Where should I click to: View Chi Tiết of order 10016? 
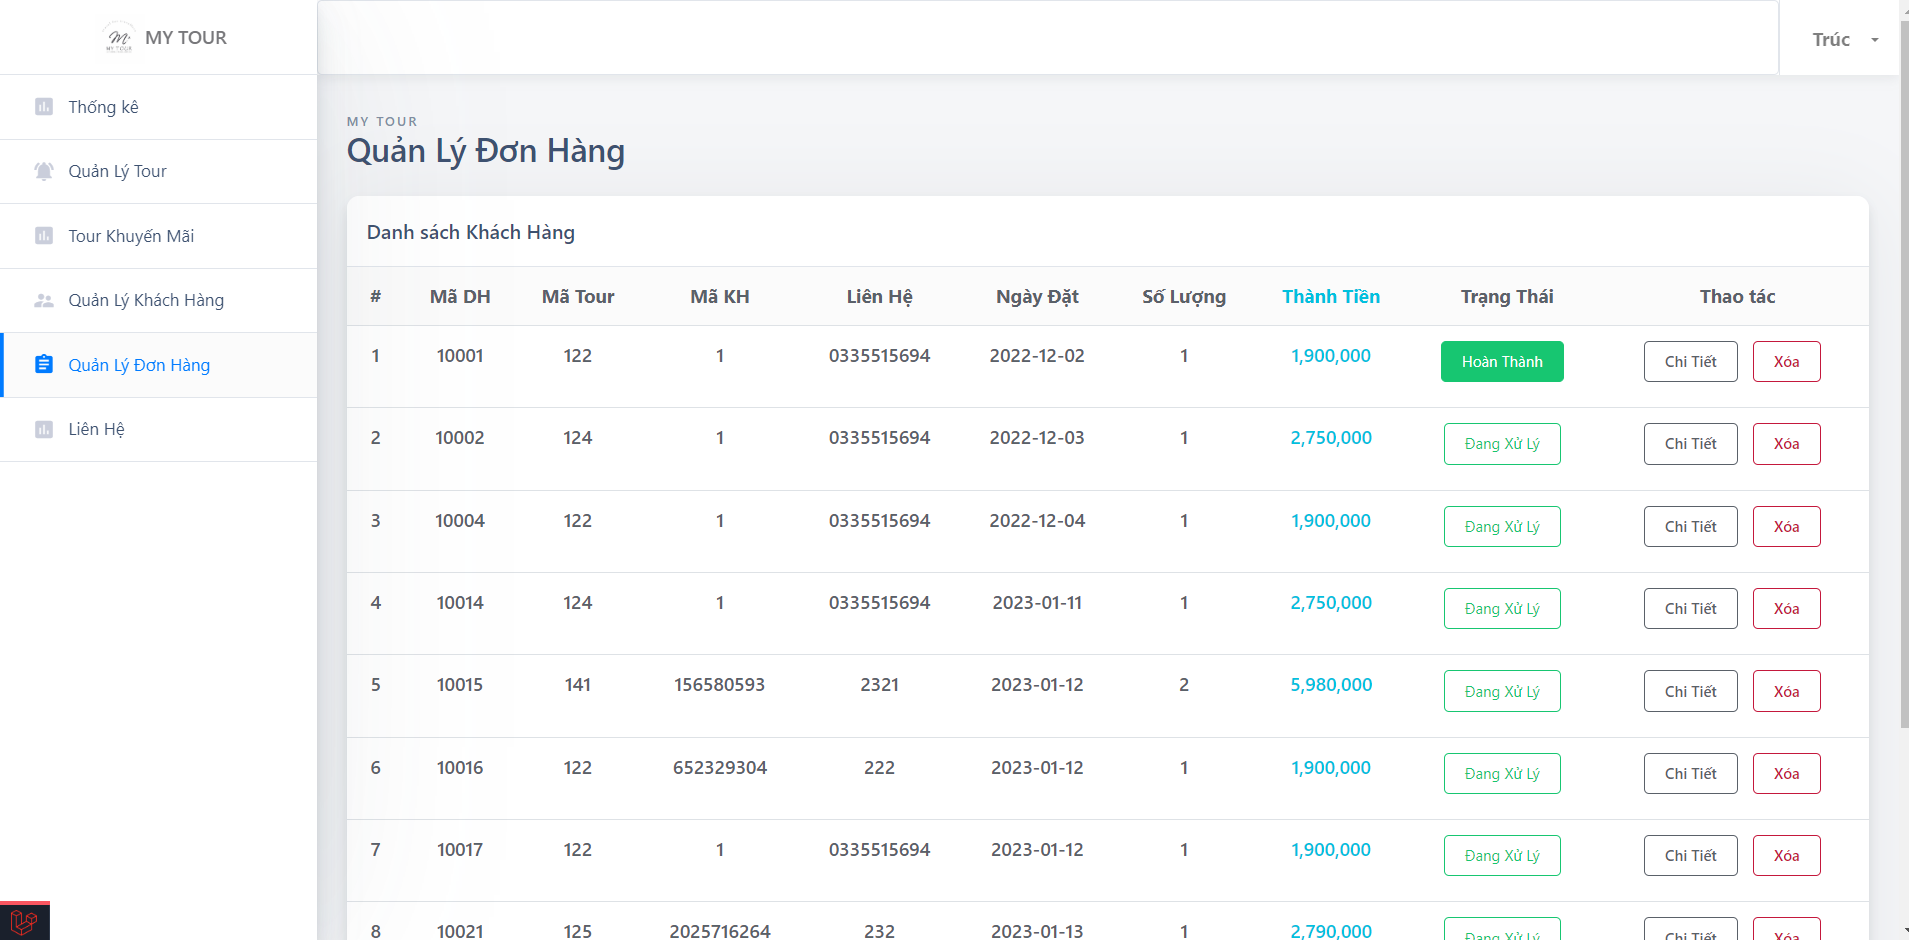pyautogui.click(x=1690, y=774)
